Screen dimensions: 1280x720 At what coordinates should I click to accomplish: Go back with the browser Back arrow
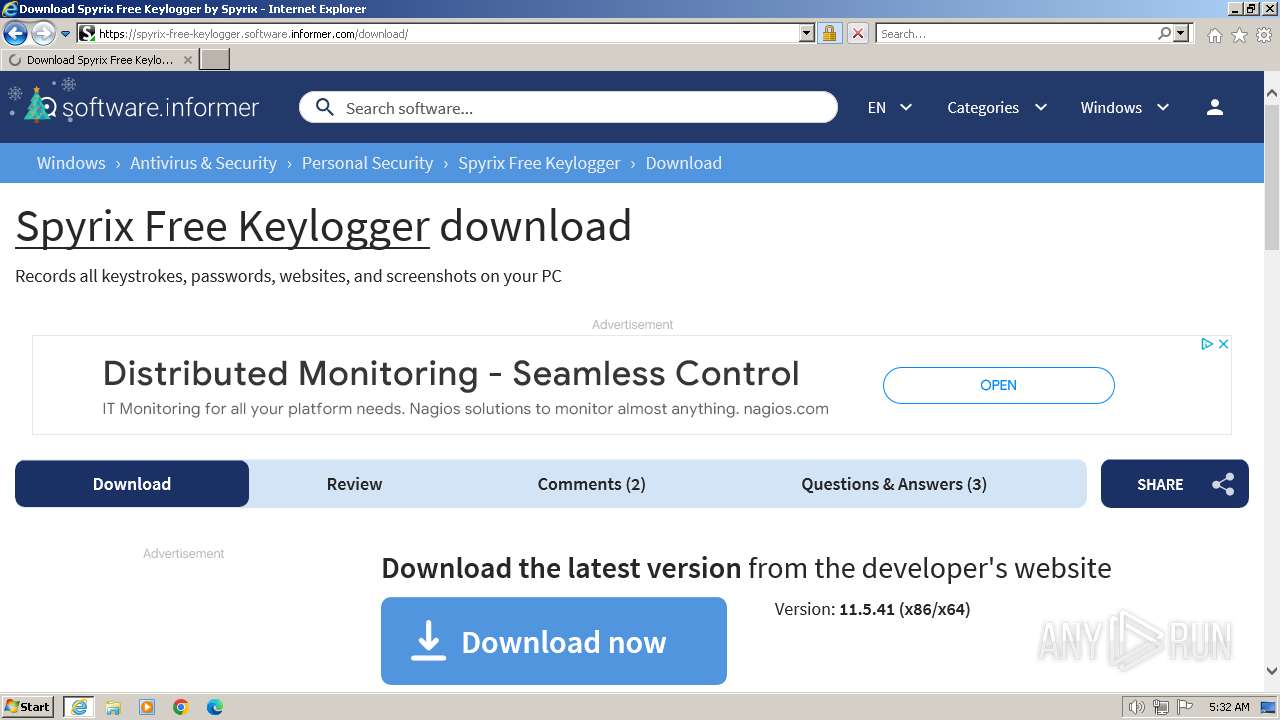click(x=15, y=33)
